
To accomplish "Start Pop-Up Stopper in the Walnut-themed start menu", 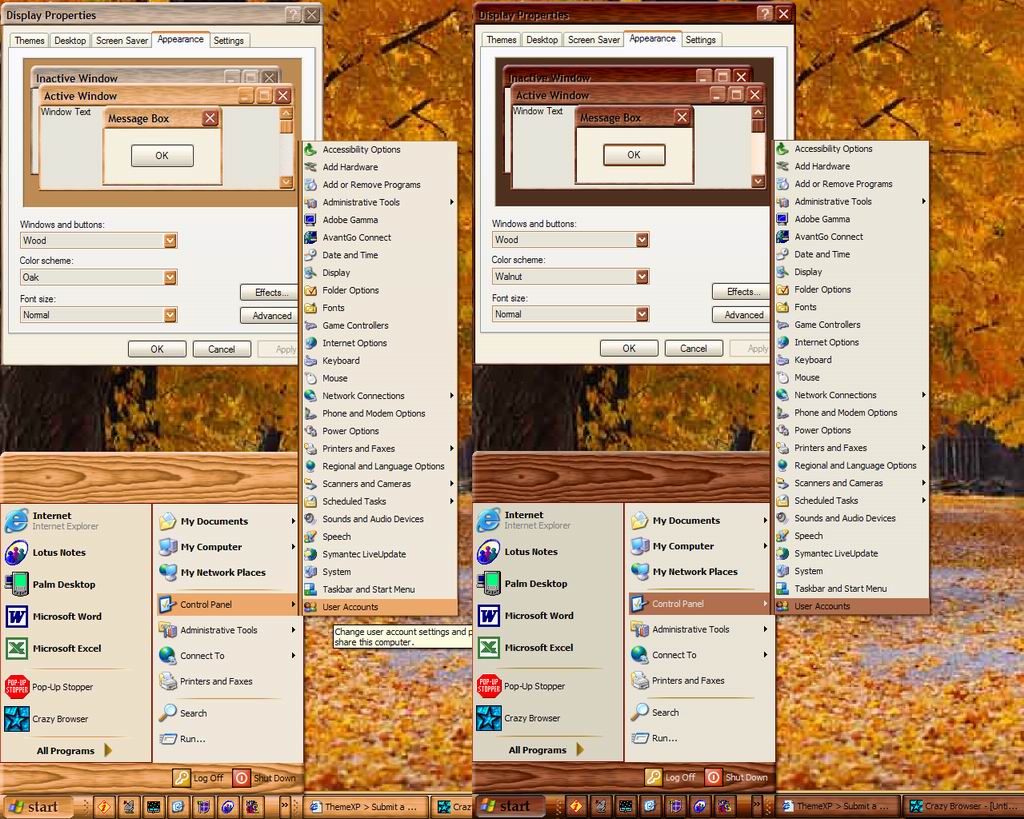I will [532, 686].
